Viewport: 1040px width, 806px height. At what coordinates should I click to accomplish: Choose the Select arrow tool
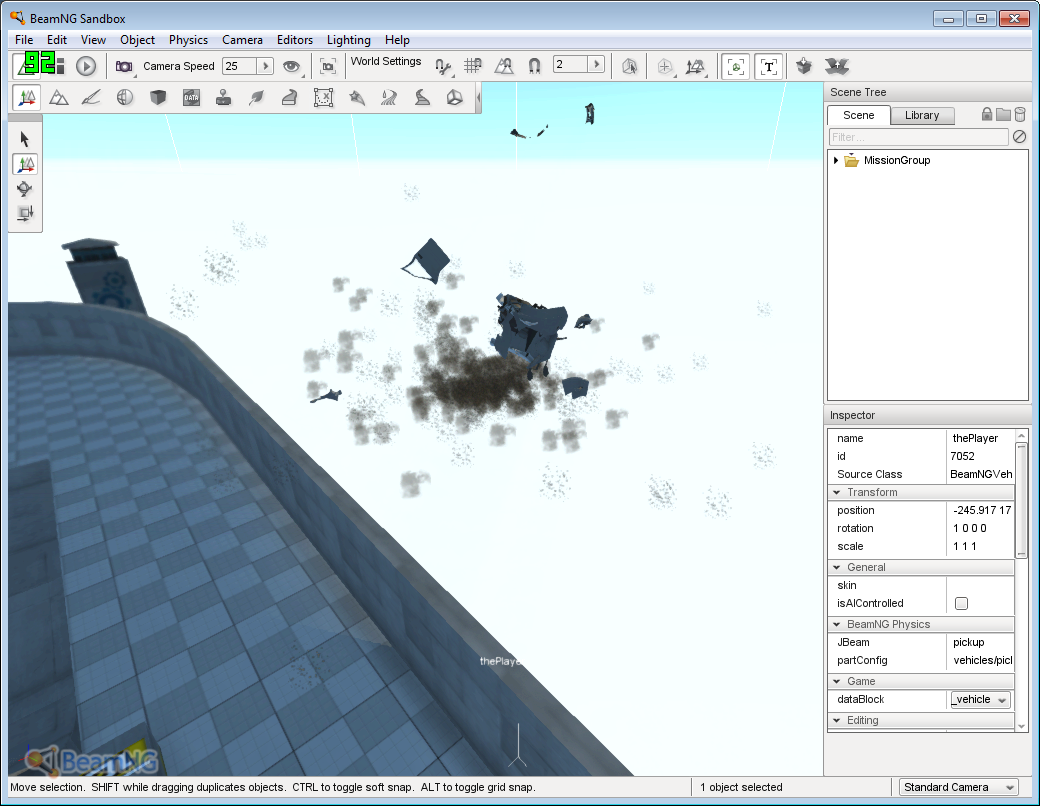click(x=25, y=139)
